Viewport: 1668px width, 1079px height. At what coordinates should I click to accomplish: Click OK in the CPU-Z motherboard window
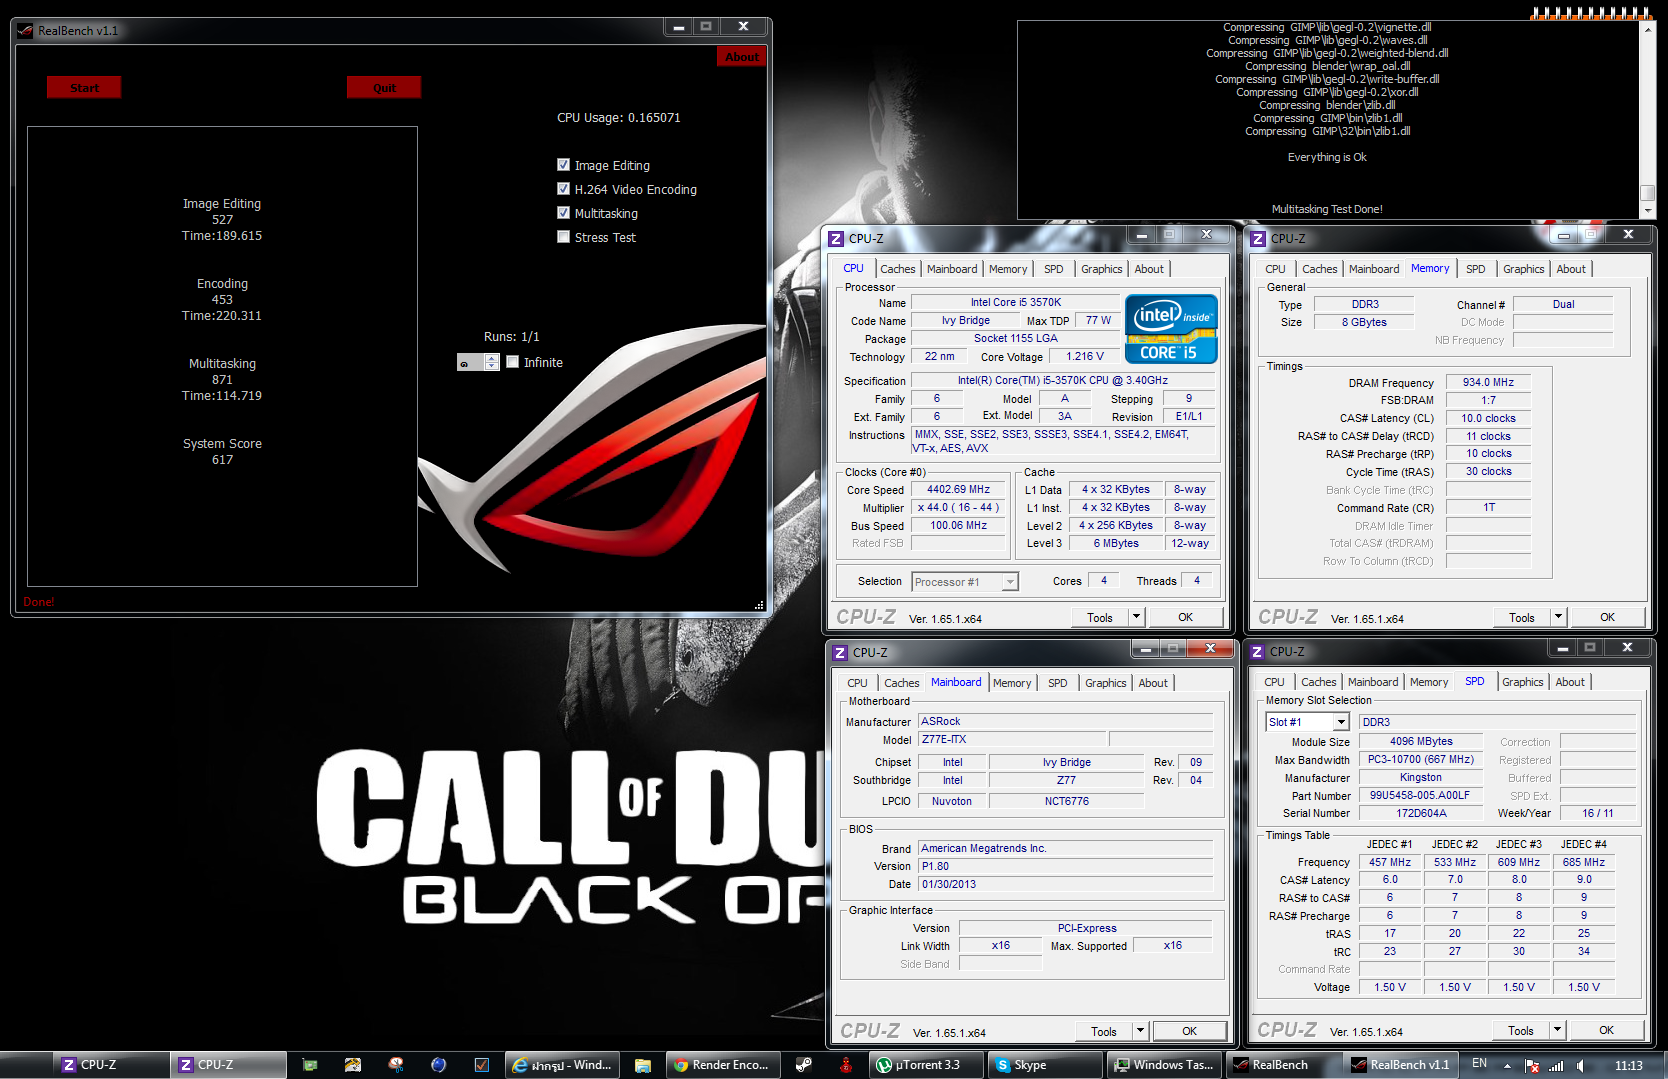click(1189, 1031)
